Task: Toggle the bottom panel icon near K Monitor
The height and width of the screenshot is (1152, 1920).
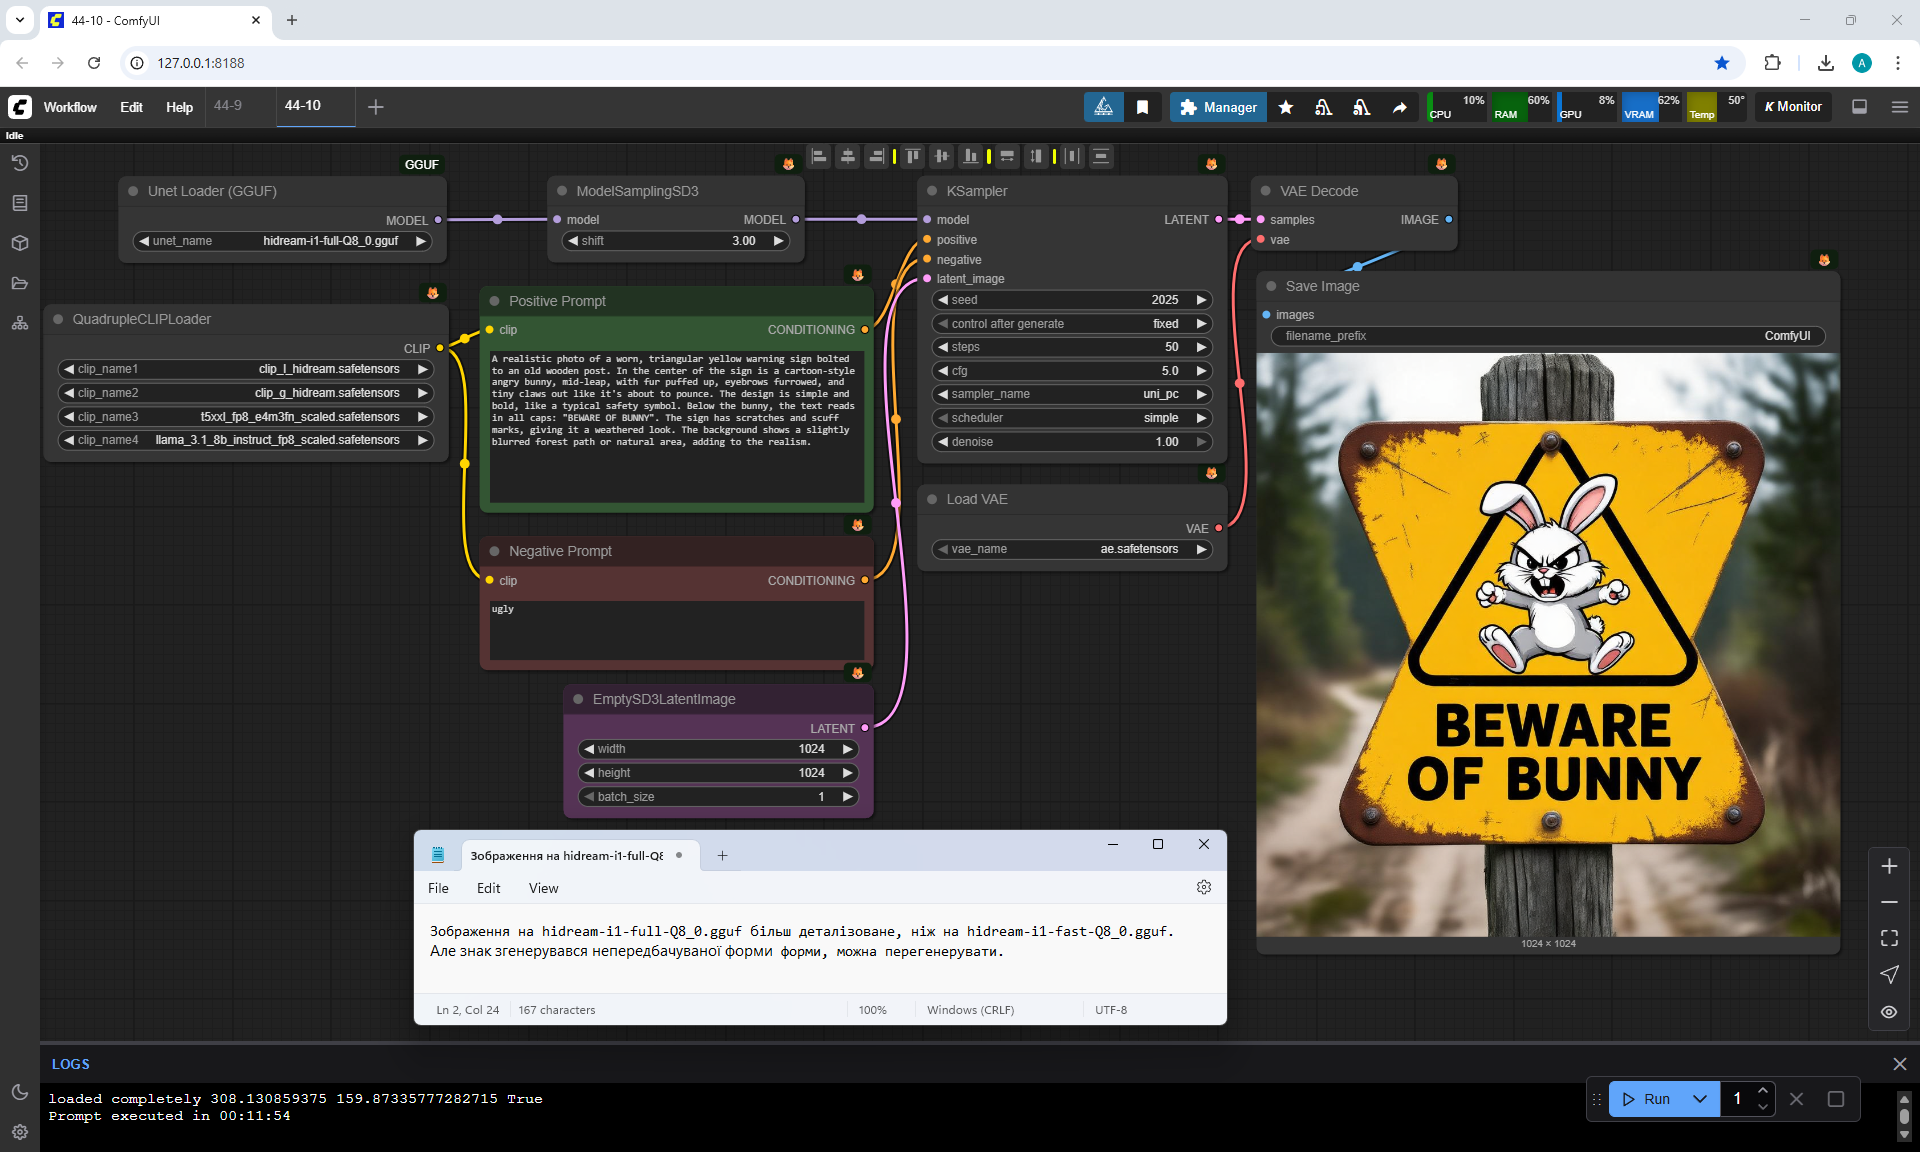Action: [x=1859, y=107]
